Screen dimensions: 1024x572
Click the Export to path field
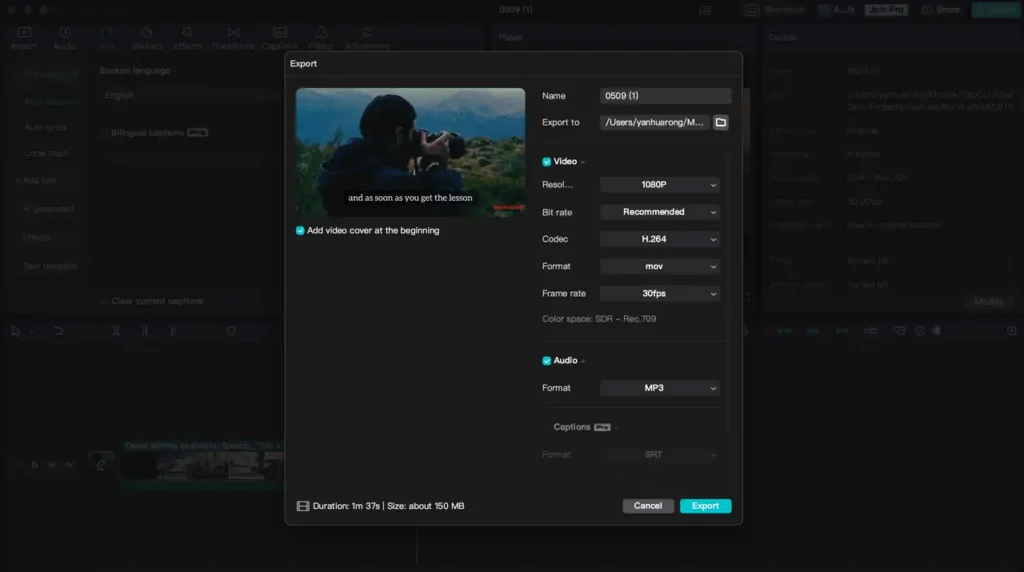(x=654, y=122)
